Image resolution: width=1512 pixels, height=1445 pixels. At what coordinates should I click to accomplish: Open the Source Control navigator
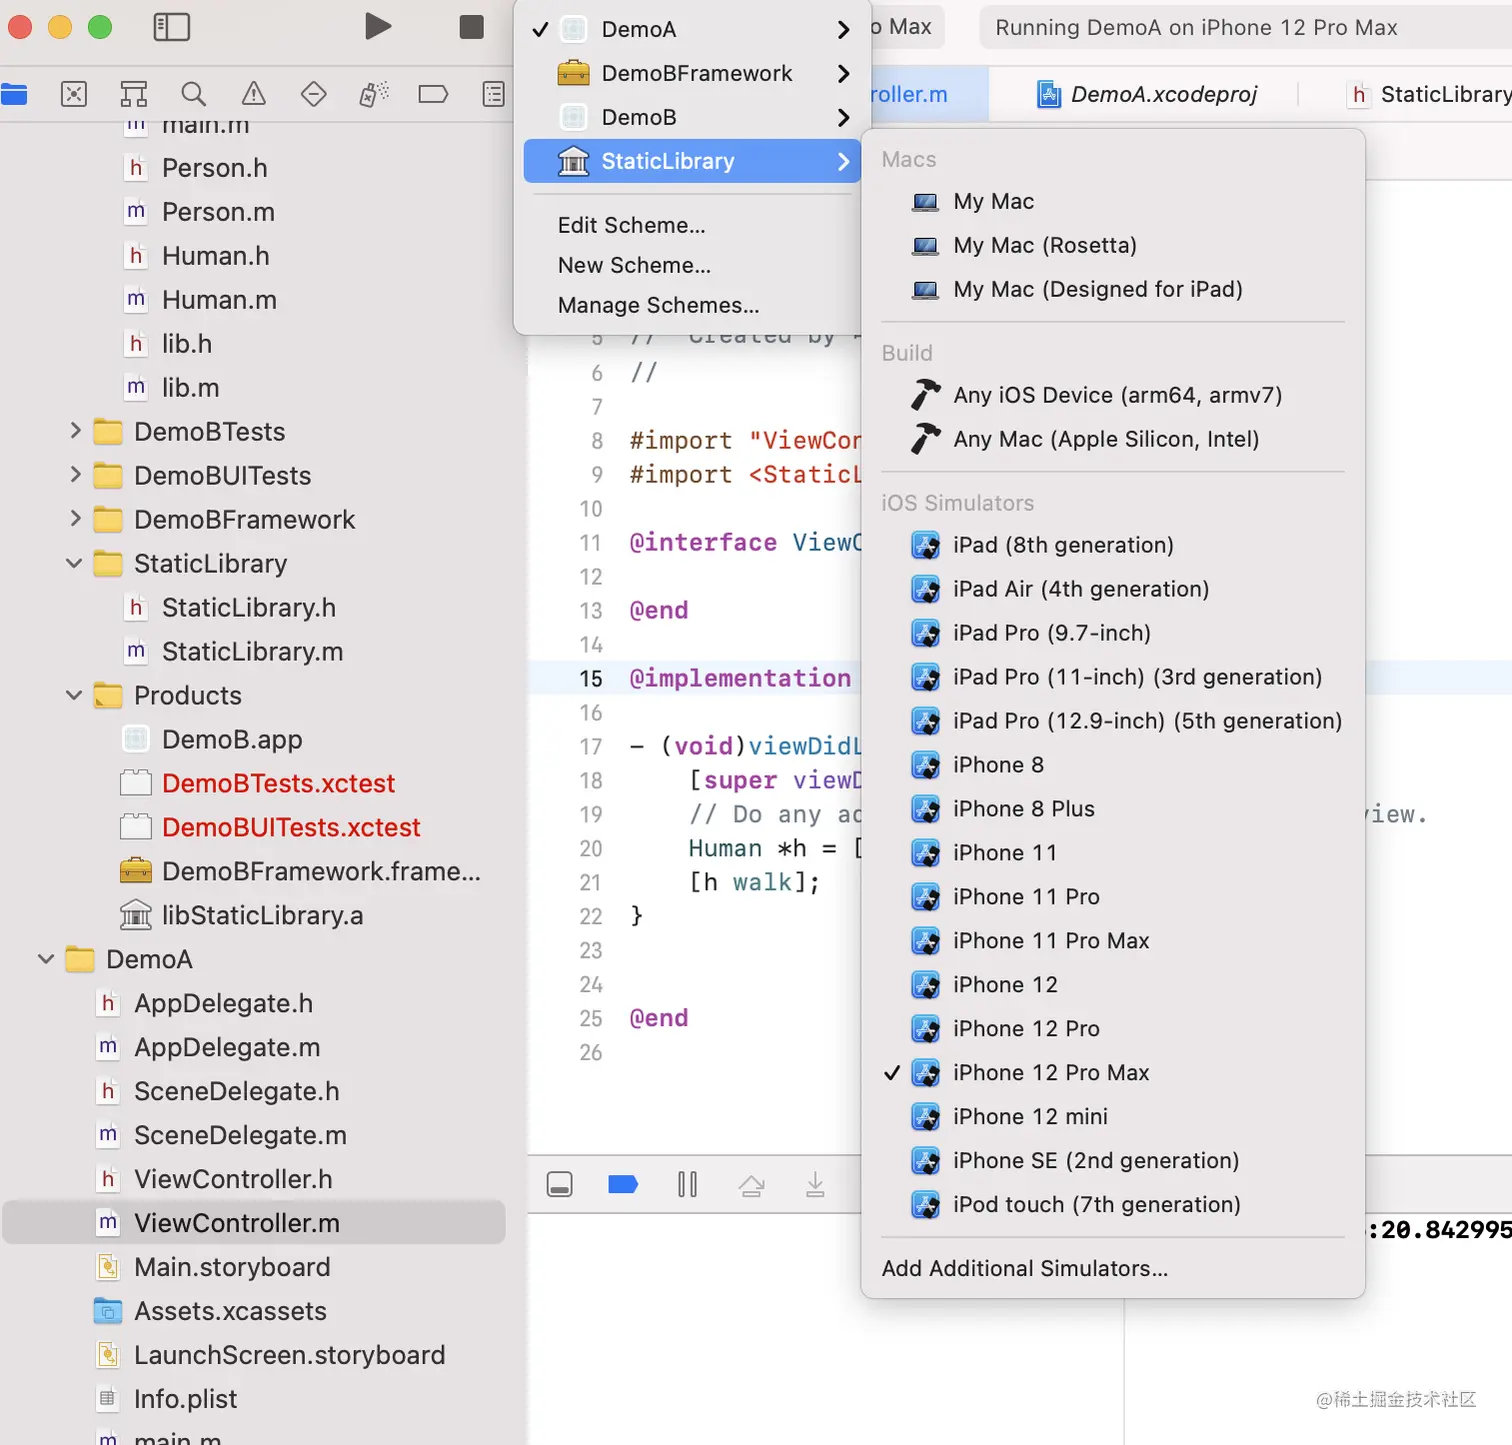pyautogui.click(x=74, y=95)
